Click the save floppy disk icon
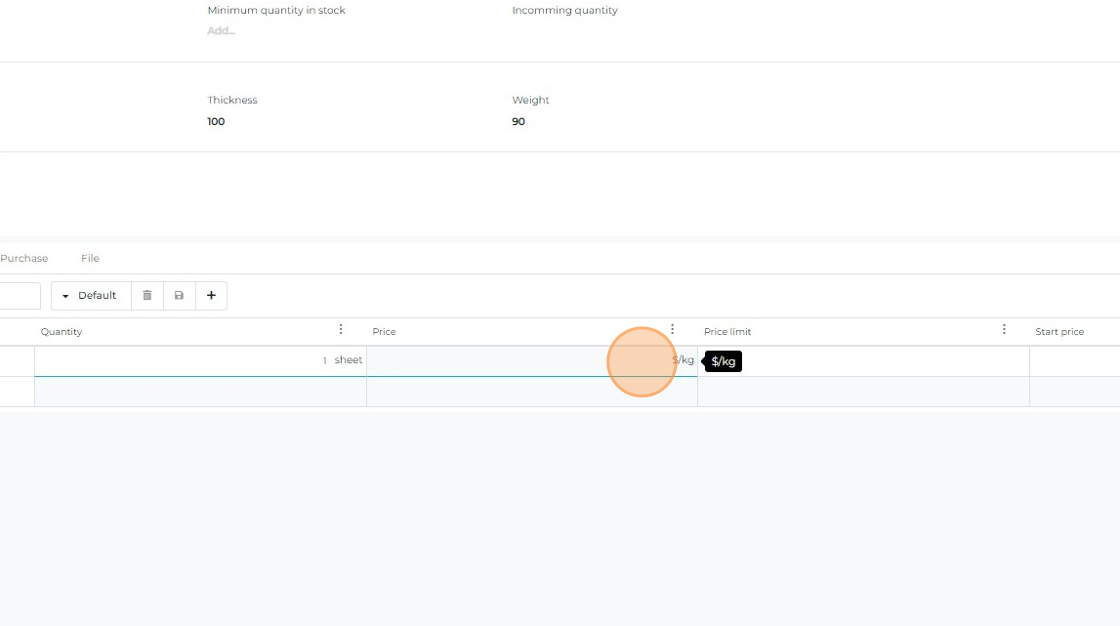 coord(179,296)
